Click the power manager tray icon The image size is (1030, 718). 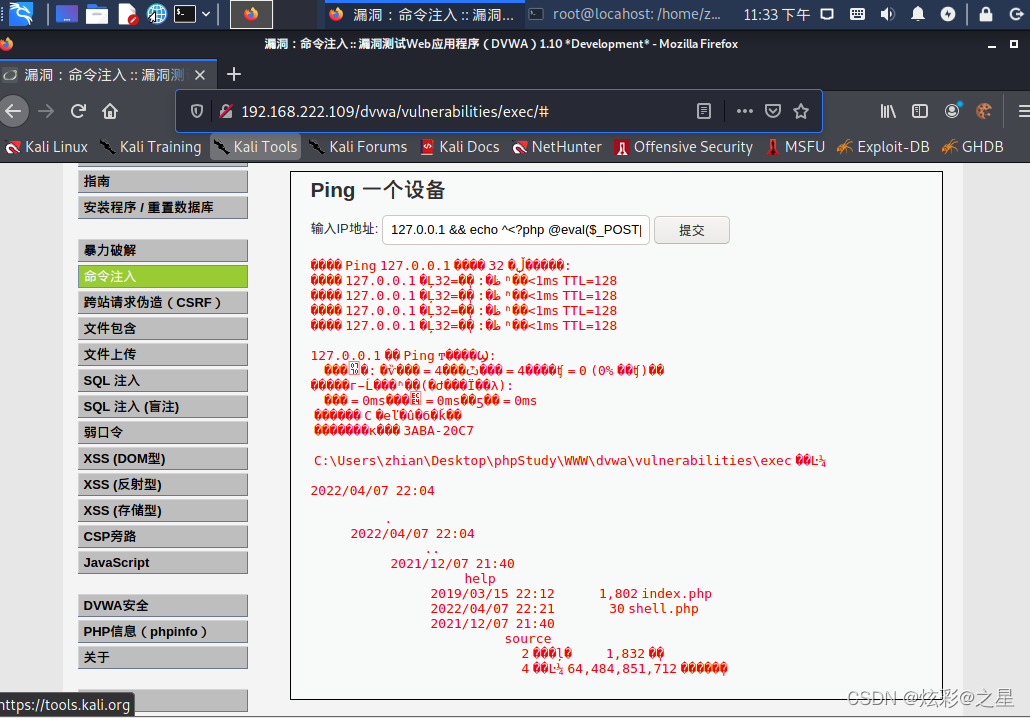click(948, 14)
